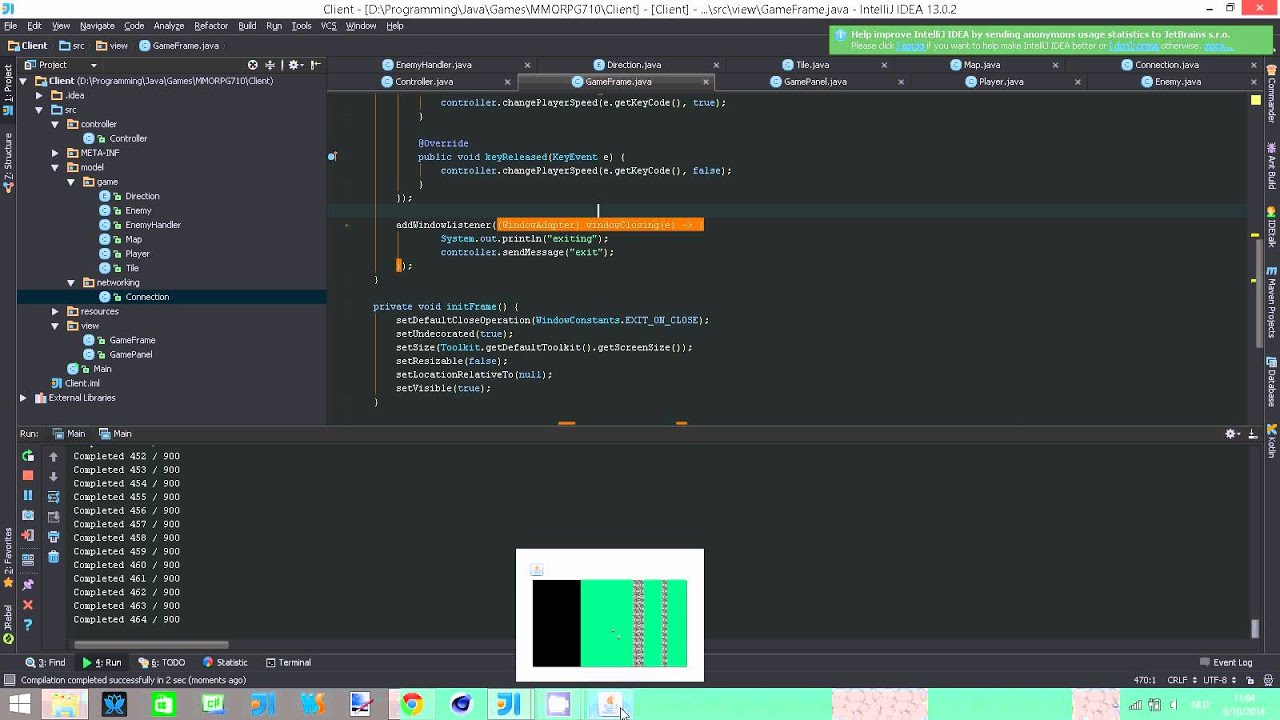Move up the stack trace arrow in console
Image resolution: width=1280 pixels, height=720 pixels.
click(54, 456)
